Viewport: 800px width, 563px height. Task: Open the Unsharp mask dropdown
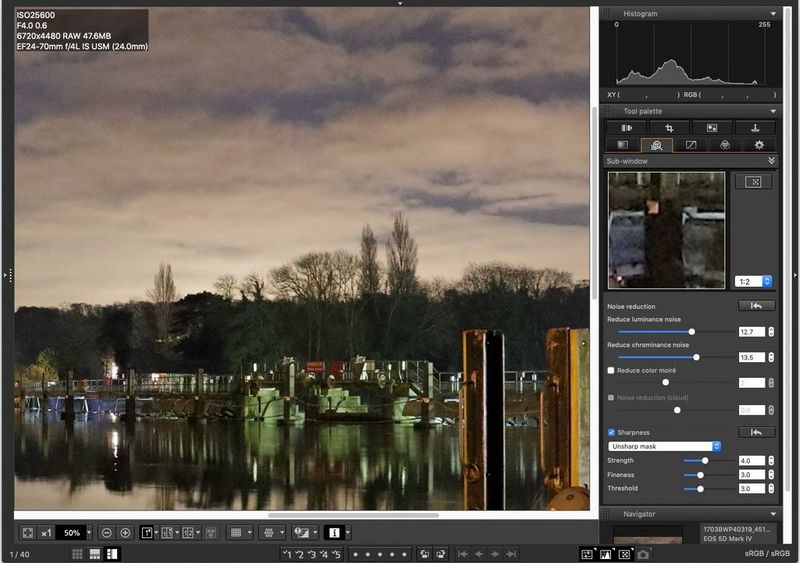tap(664, 446)
